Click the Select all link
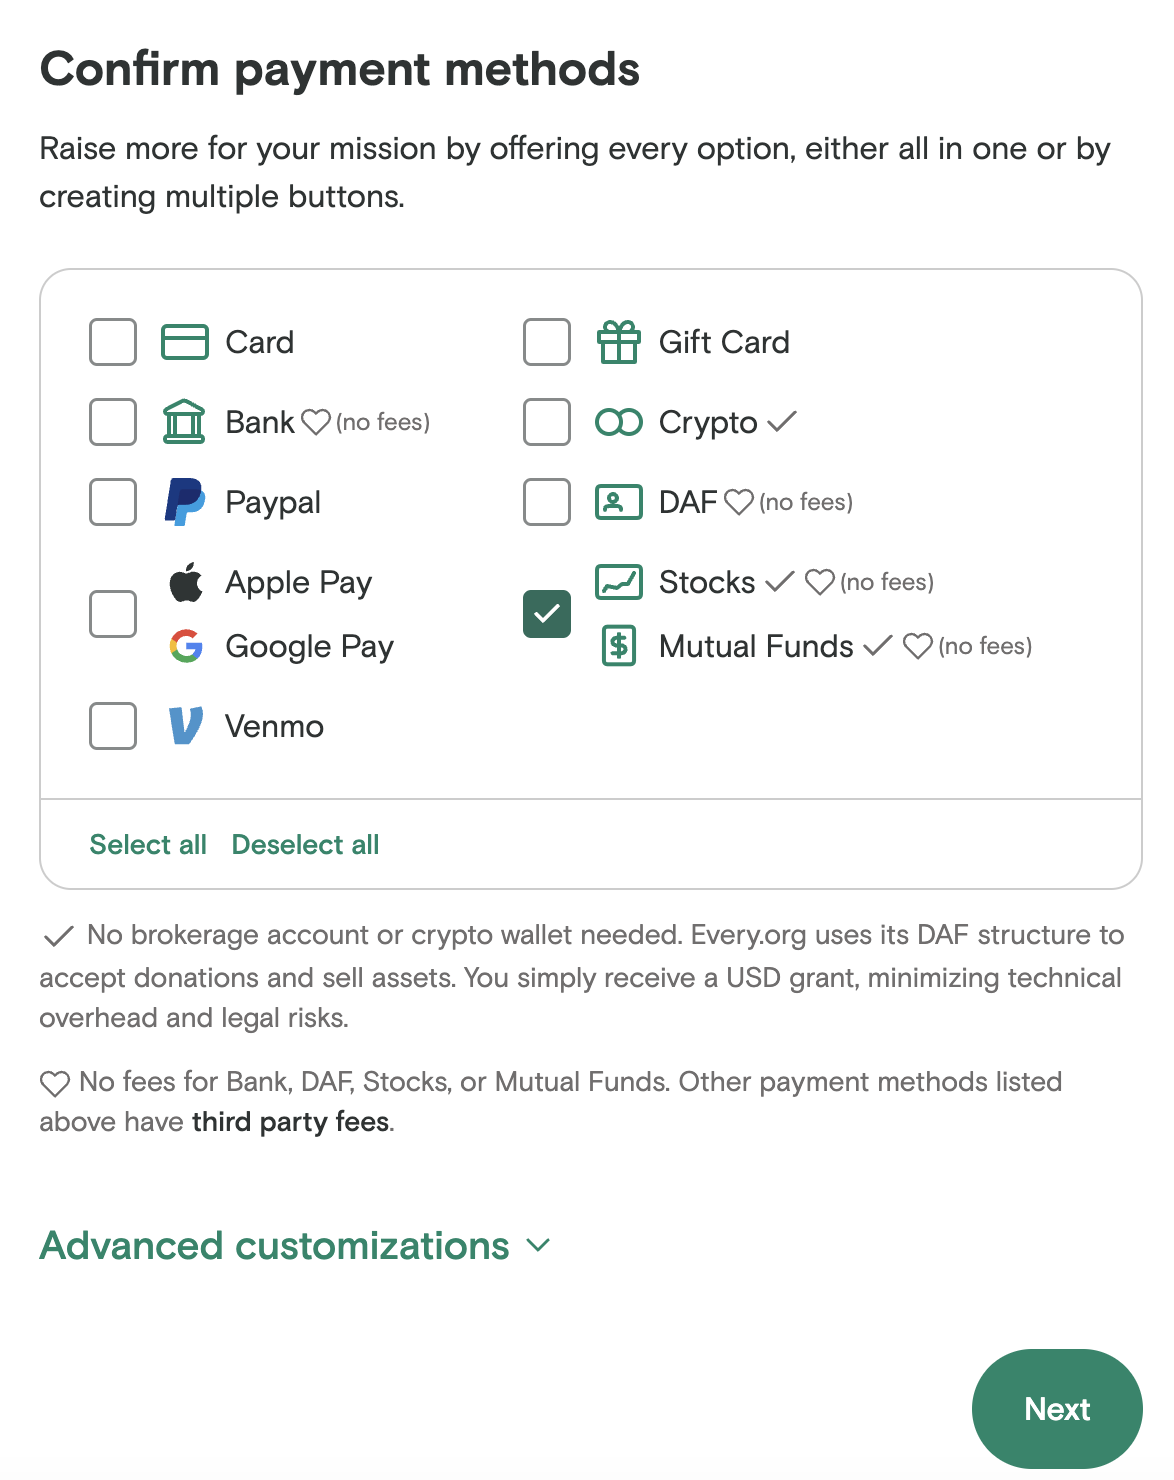 [148, 845]
